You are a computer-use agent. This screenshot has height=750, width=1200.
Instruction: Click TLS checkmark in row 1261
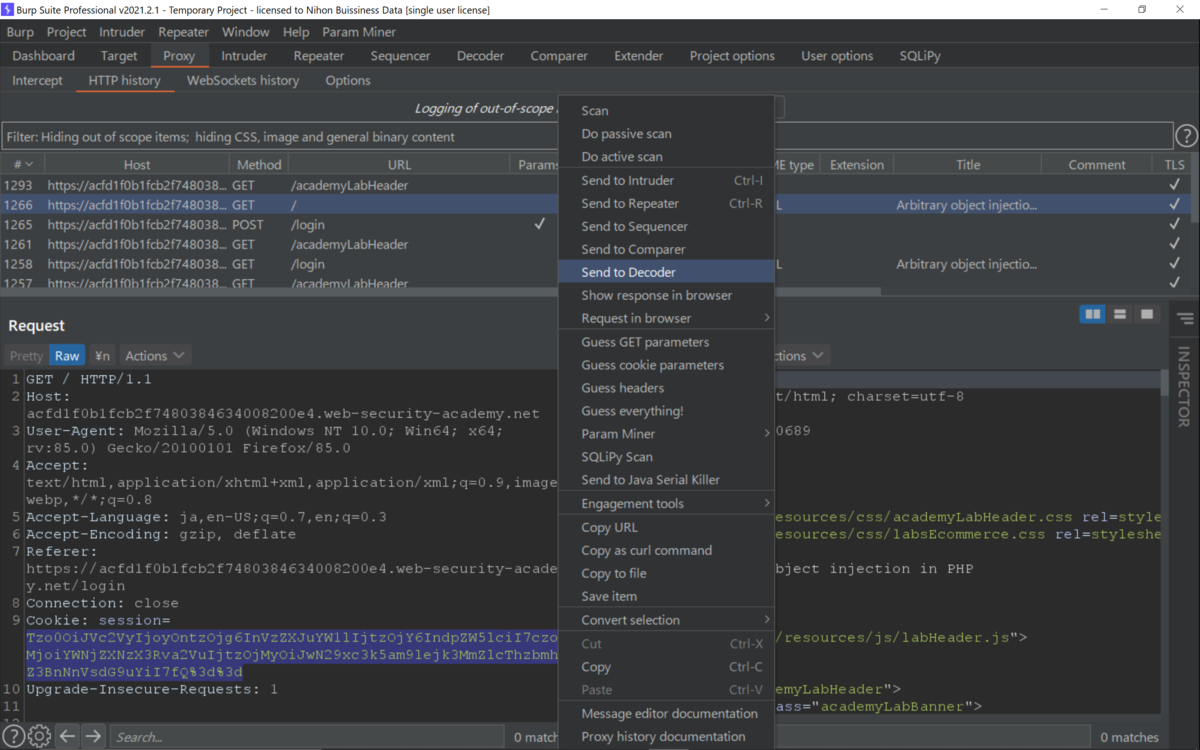click(1174, 245)
